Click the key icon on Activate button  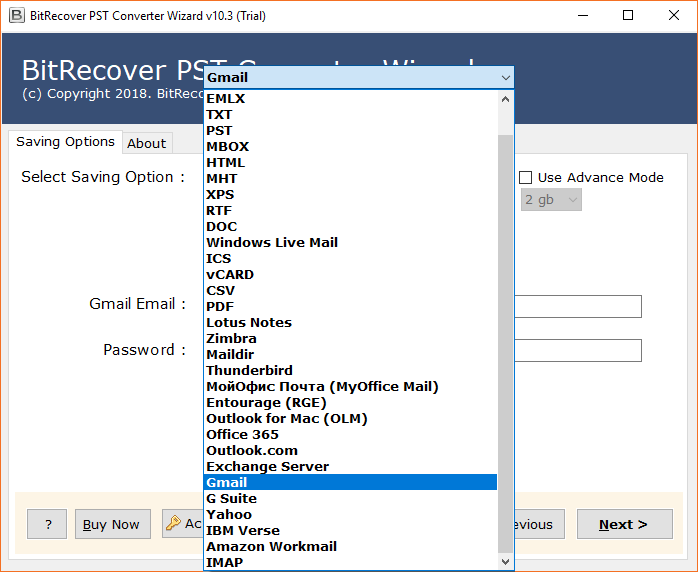coord(173,523)
